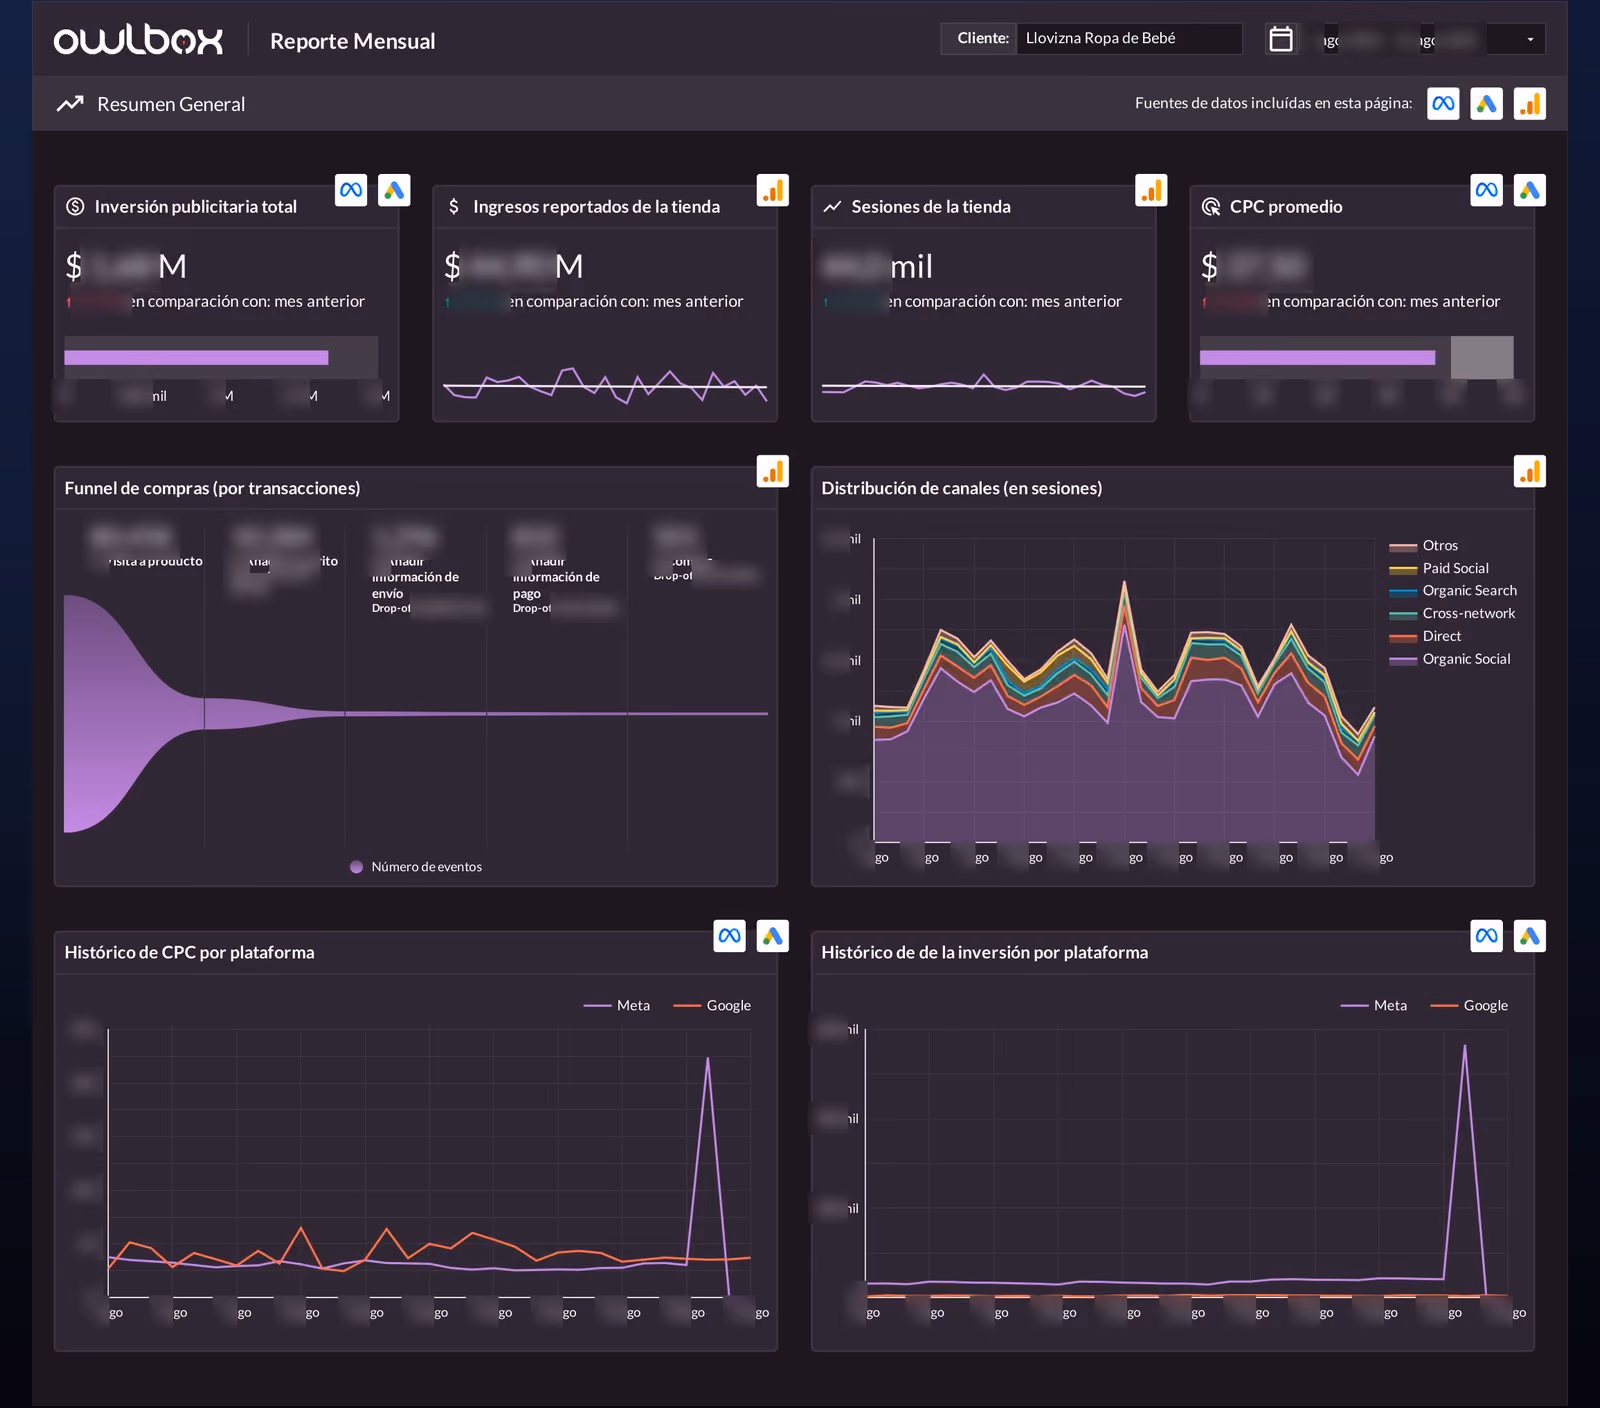Click Meta icon on Histórico de CPC card
The height and width of the screenshot is (1408, 1600).
pyautogui.click(x=730, y=936)
